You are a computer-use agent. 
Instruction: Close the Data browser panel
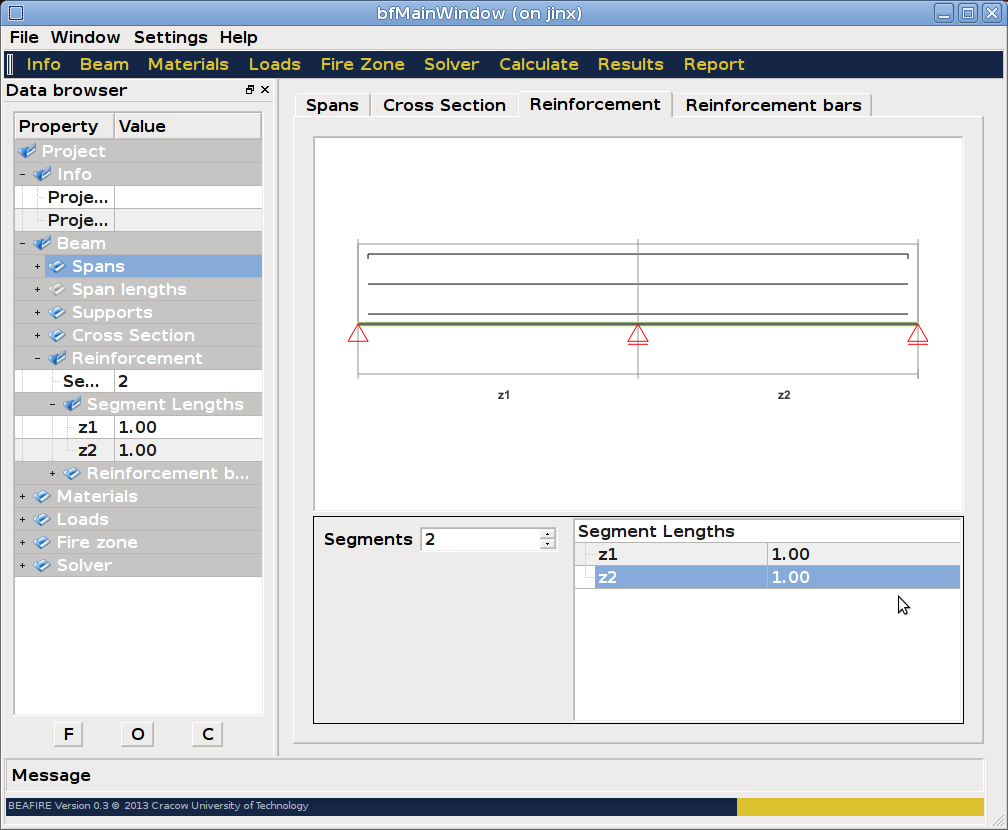(x=265, y=90)
